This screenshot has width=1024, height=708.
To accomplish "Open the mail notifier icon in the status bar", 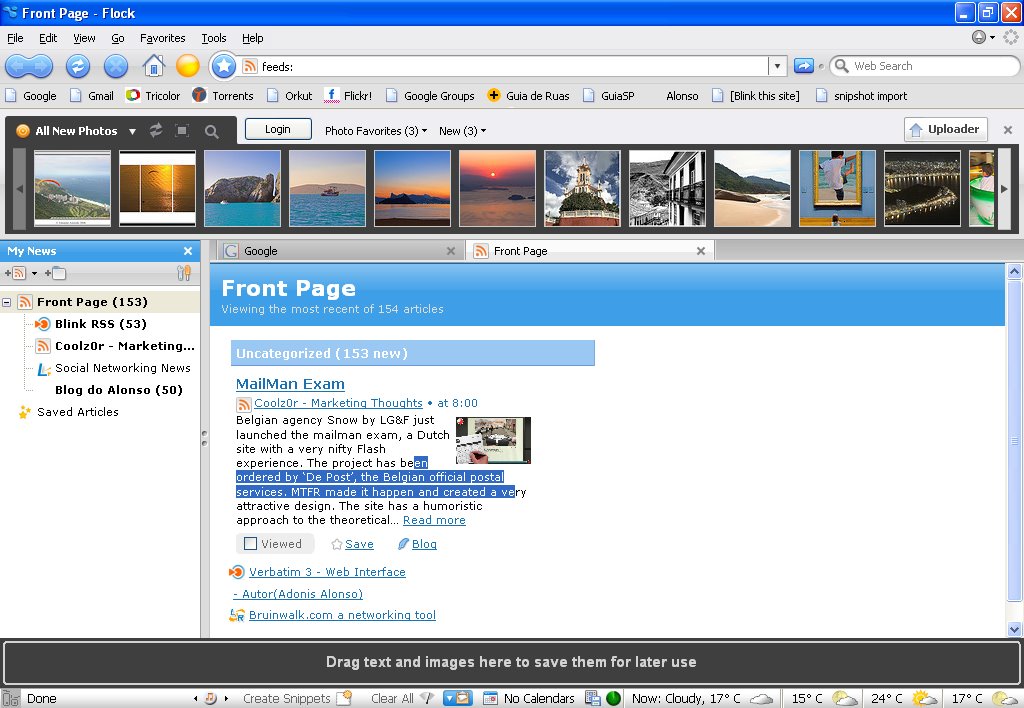I will 458,698.
